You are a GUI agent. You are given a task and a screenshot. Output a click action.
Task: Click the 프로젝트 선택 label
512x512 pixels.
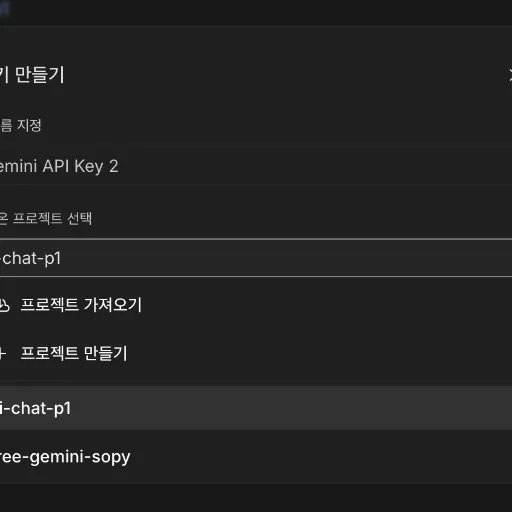(46, 219)
